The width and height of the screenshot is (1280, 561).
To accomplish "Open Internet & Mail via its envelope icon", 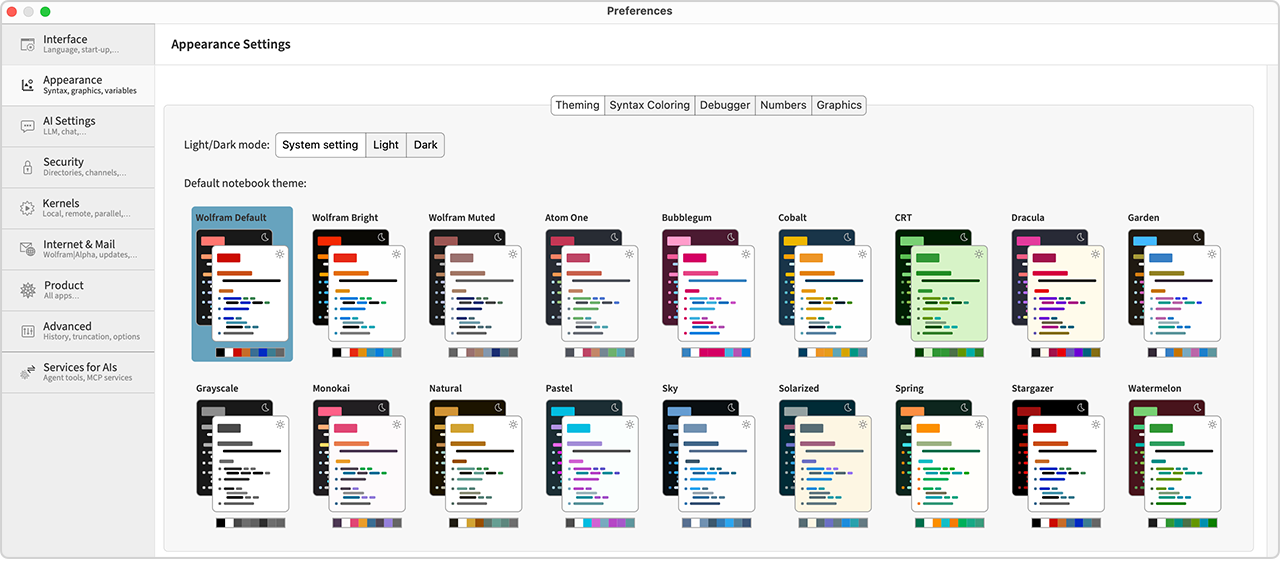I will [27, 249].
